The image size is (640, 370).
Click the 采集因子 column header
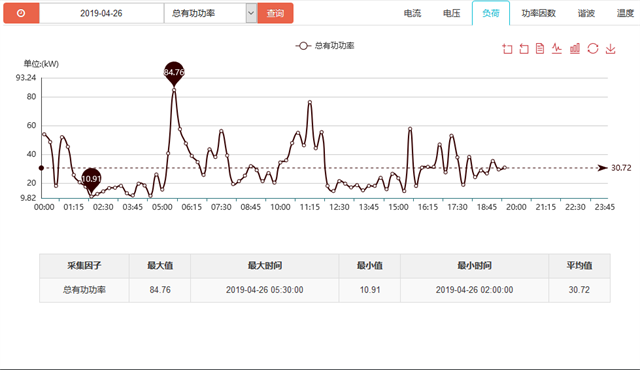tap(84, 266)
